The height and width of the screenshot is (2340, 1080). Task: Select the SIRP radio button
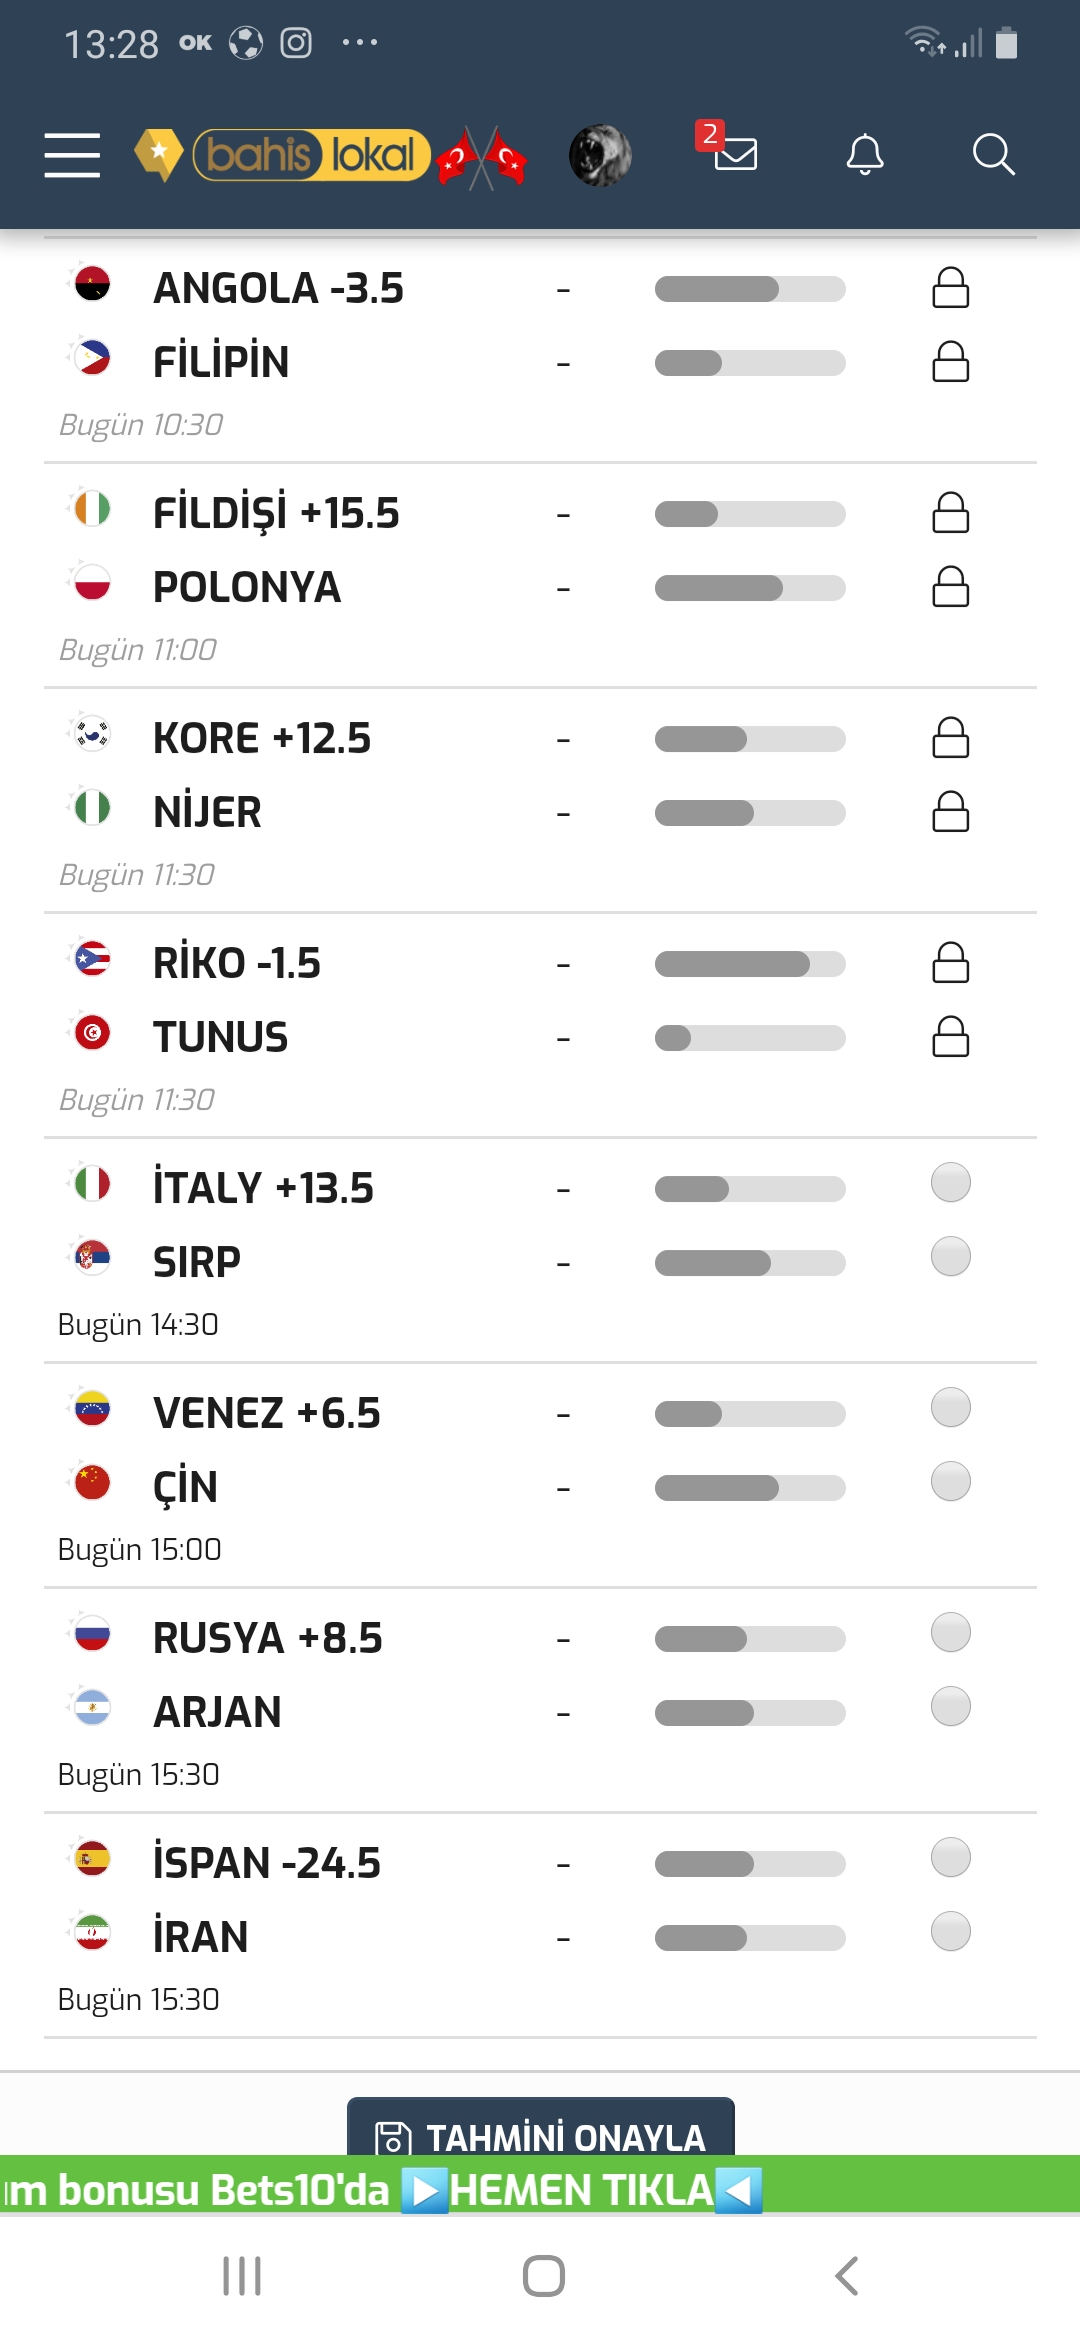tap(950, 1256)
